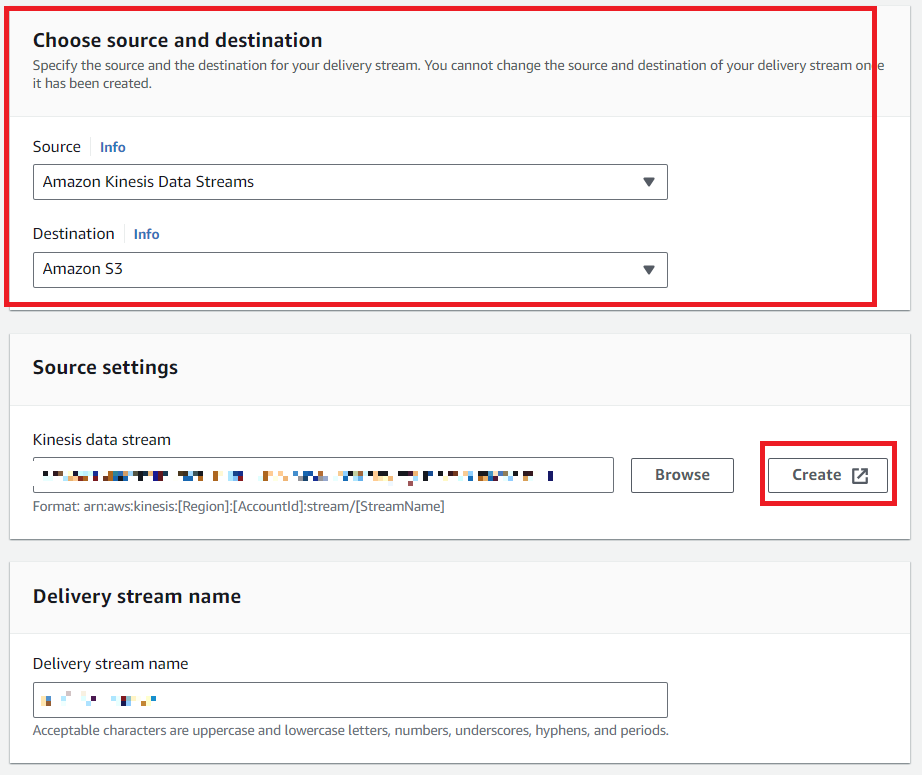Click the 'Acceptable characters' hint text
Viewport: 922px width, 775px height.
350,730
